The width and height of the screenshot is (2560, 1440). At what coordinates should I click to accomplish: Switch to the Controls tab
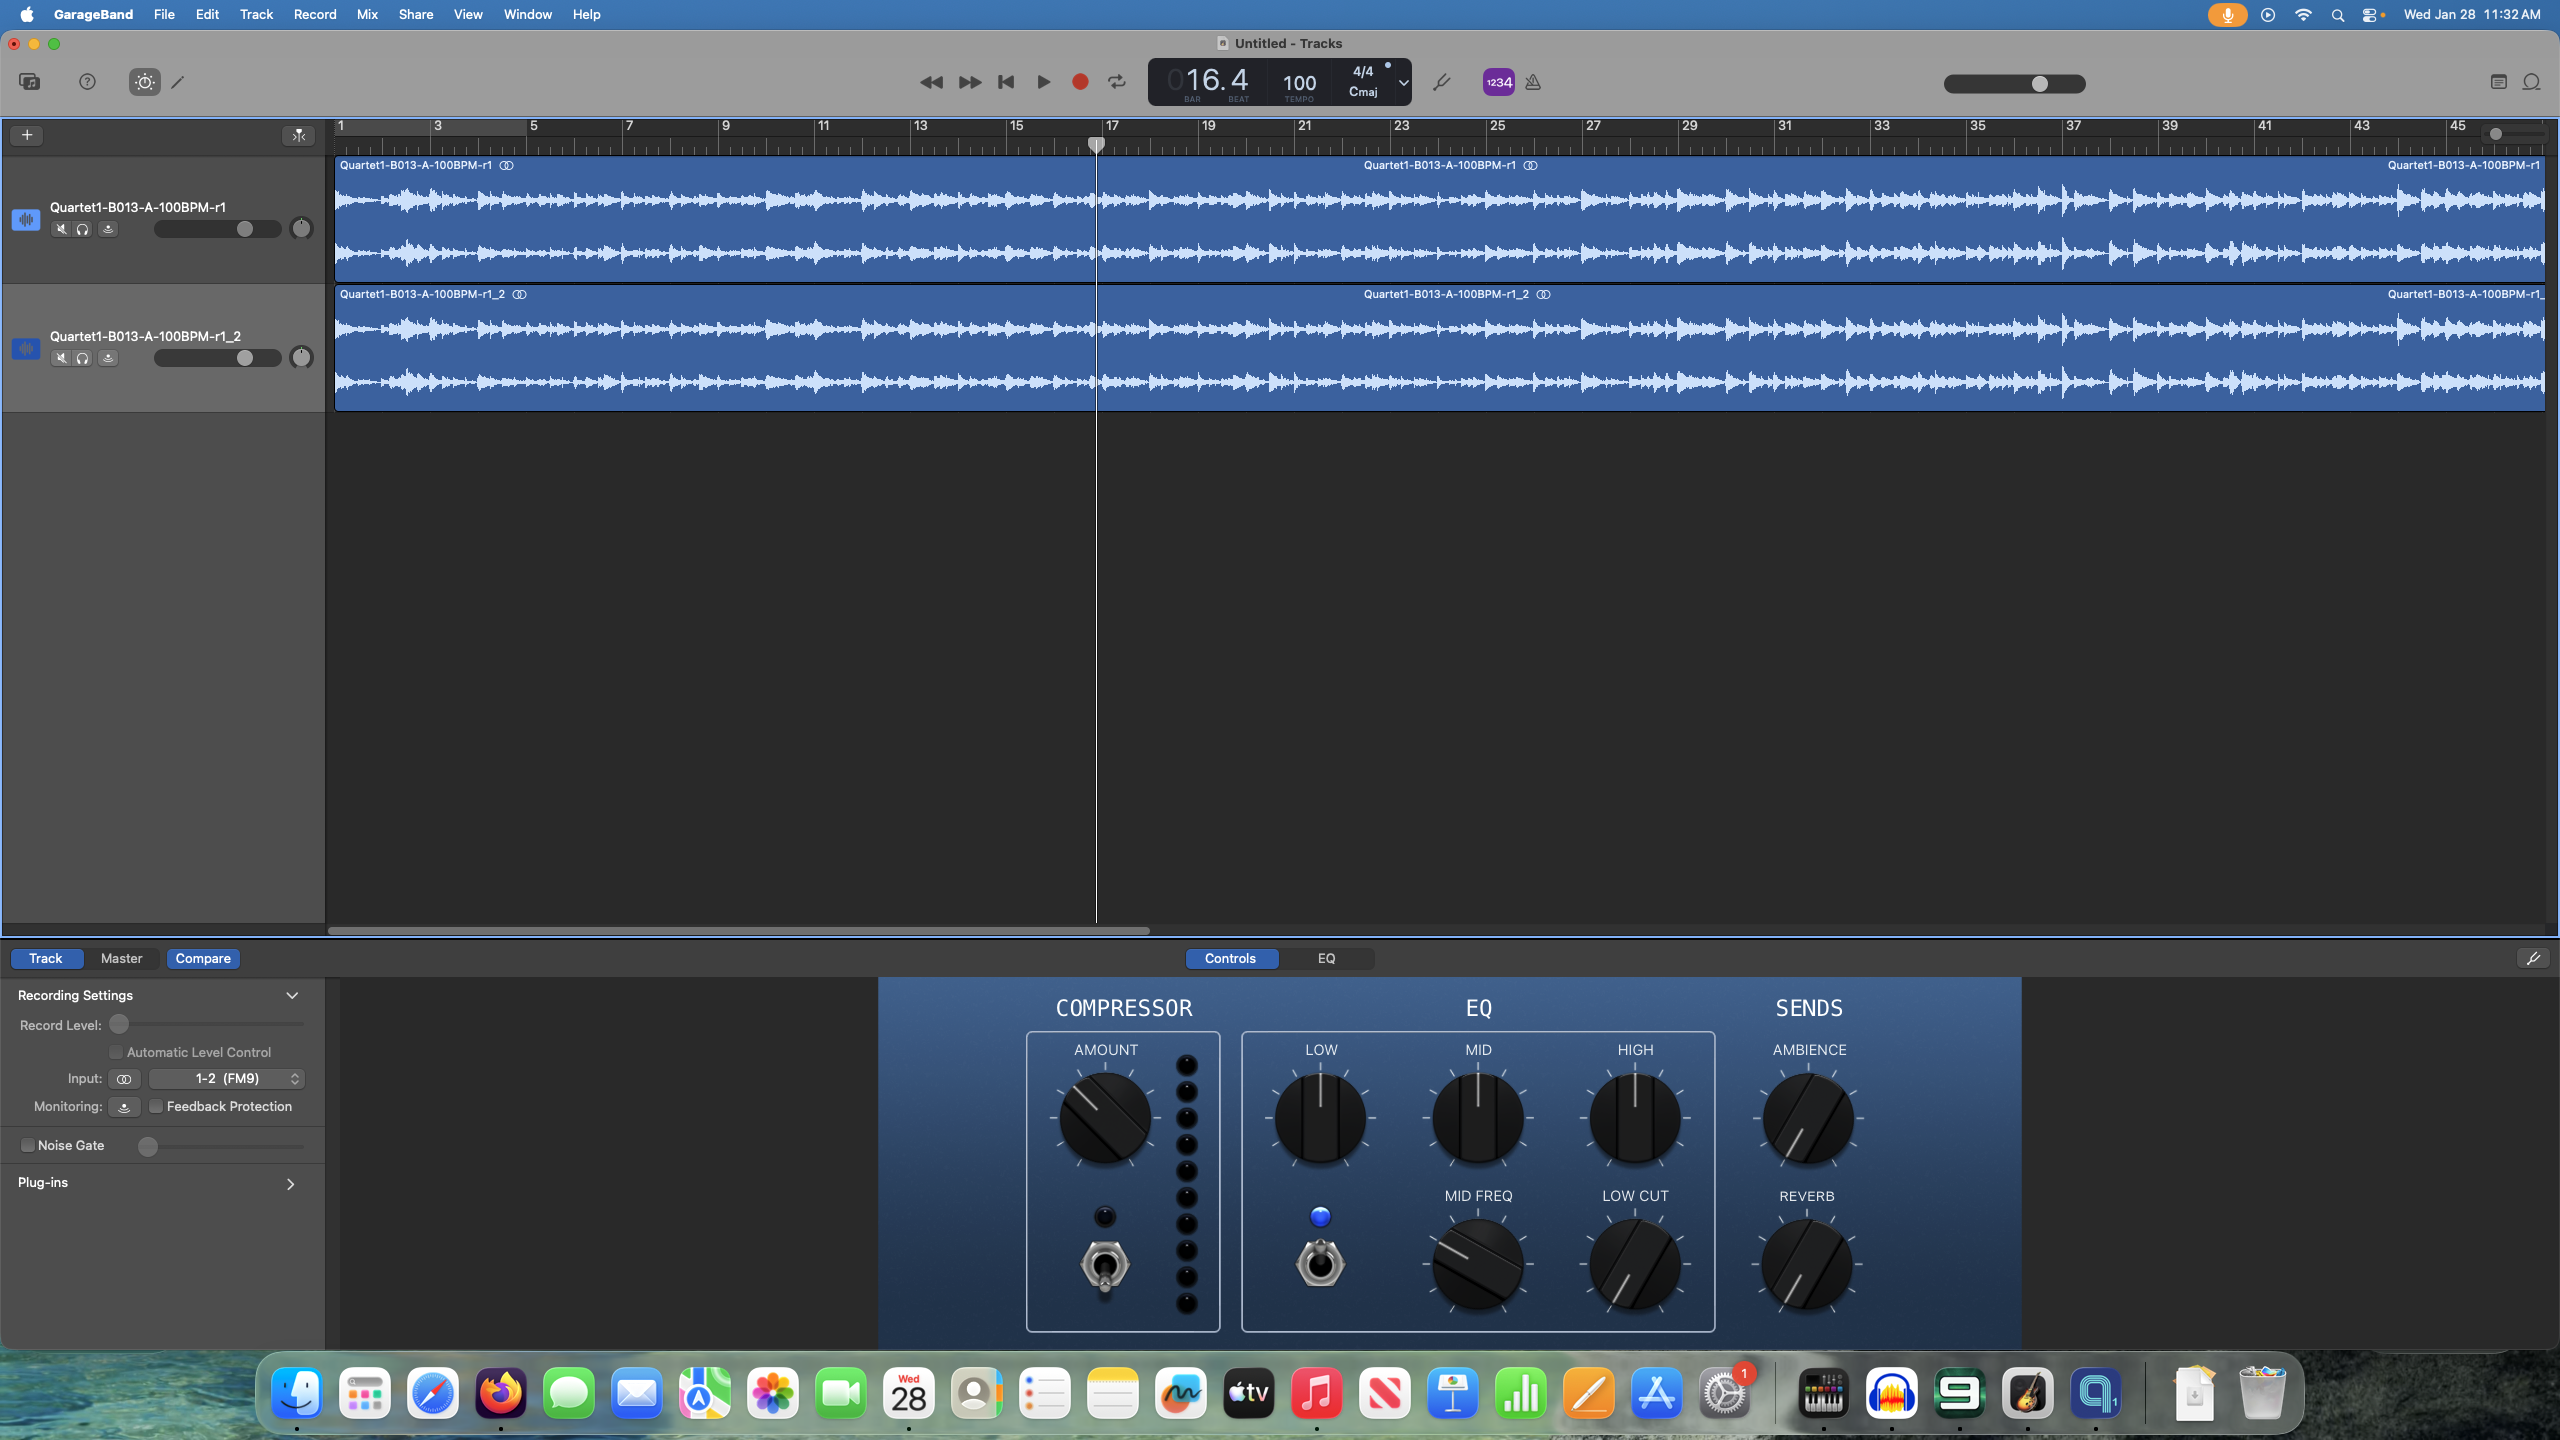tap(1230, 958)
